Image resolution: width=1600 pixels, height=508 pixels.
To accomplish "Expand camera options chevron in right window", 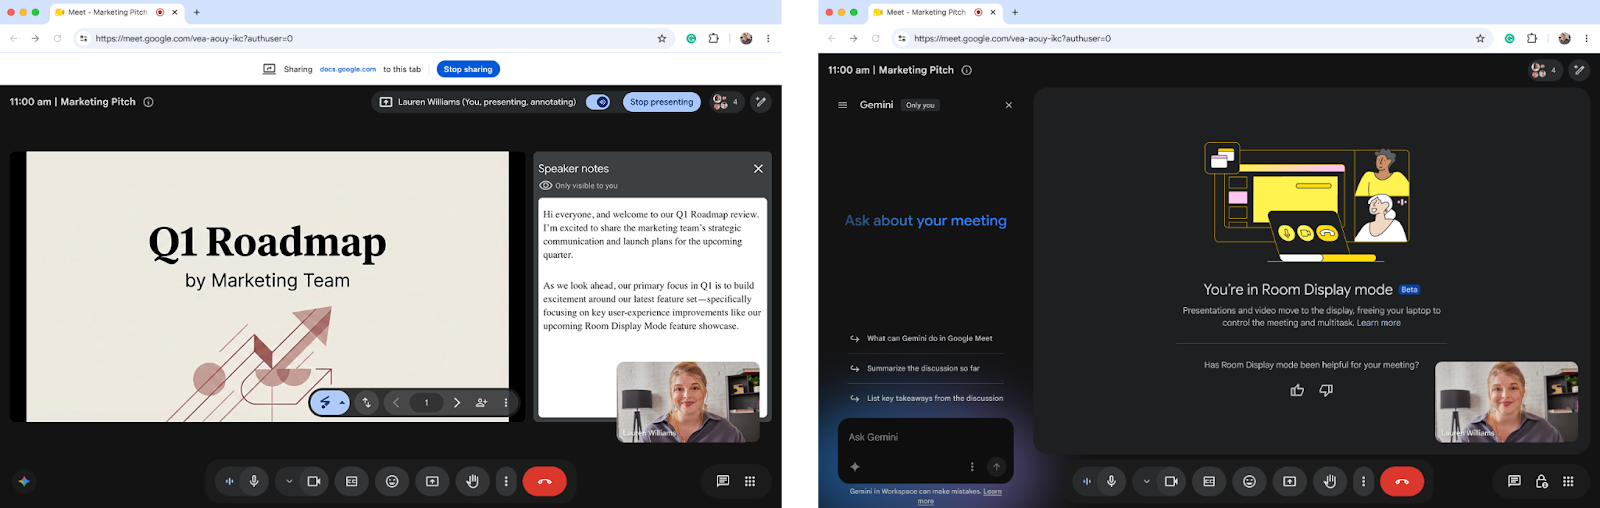I will click(x=1146, y=481).
